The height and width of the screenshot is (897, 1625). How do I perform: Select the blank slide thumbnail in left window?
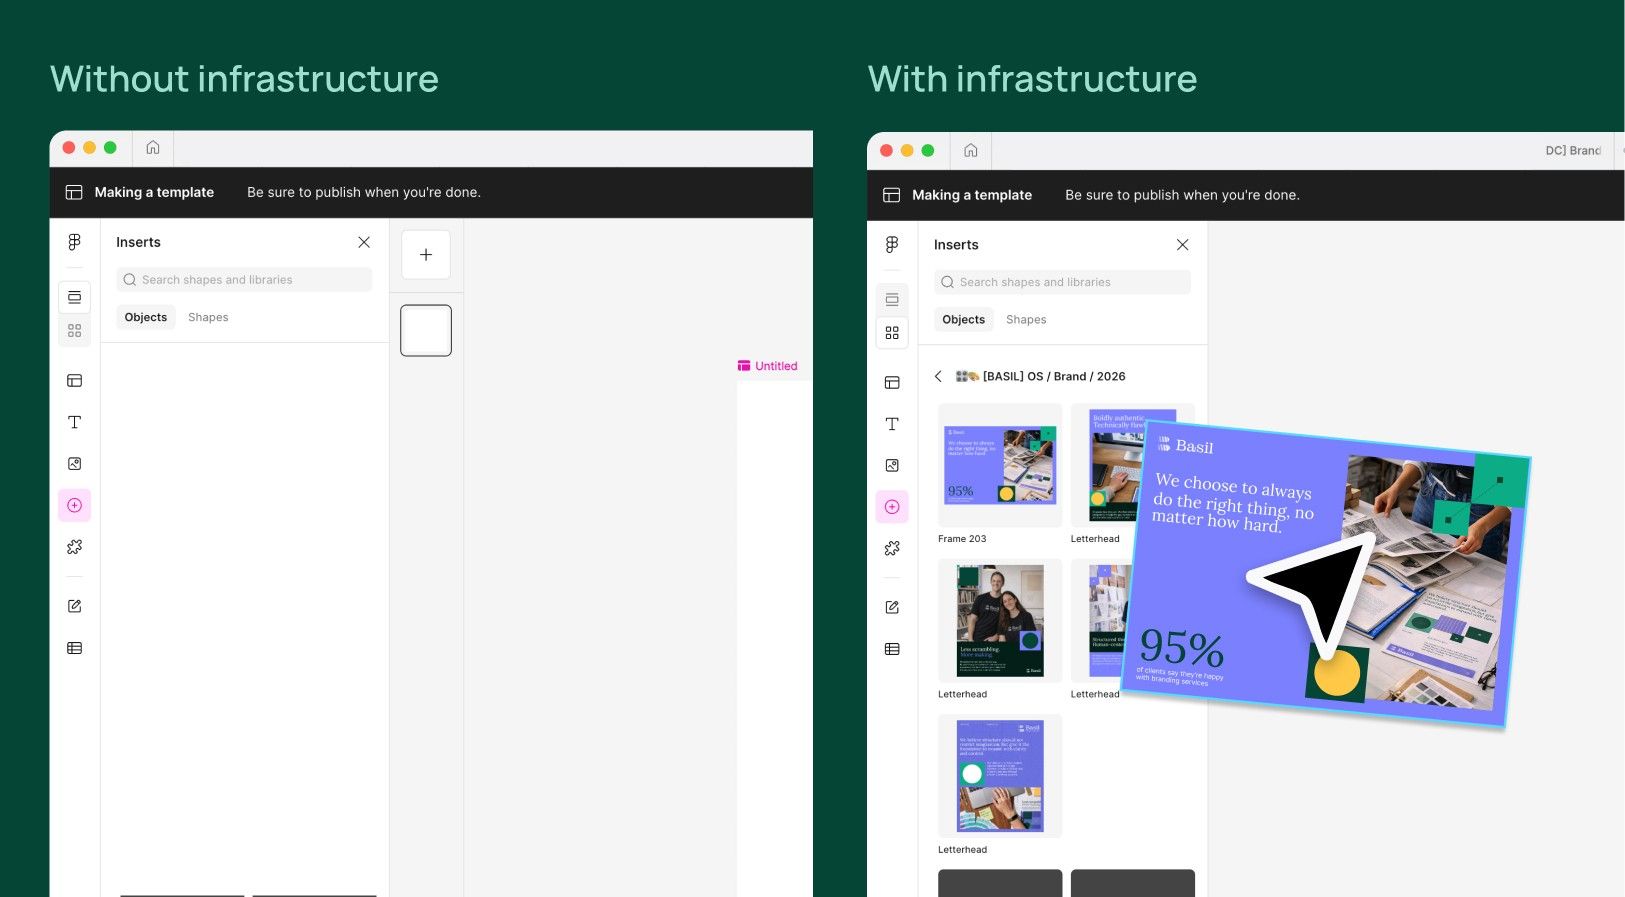[x=426, y=330]
